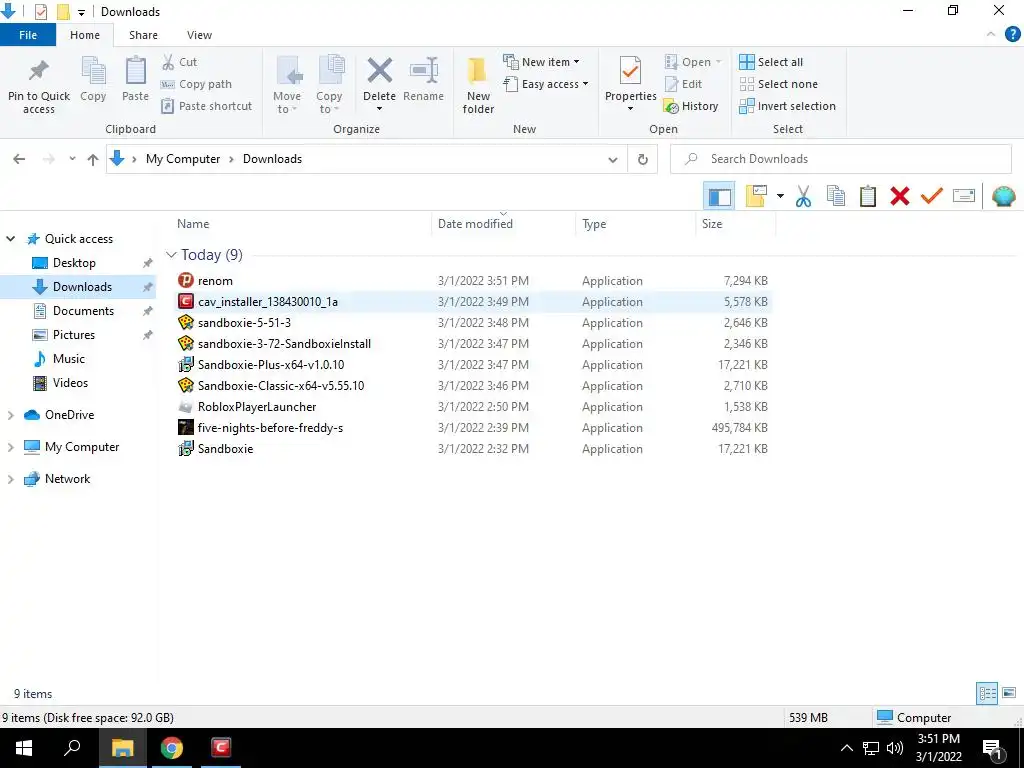Click Select all in ribbon
The width and height of the screenshot is (1024, 768).
pyautogui.click(x=771, y=62)
